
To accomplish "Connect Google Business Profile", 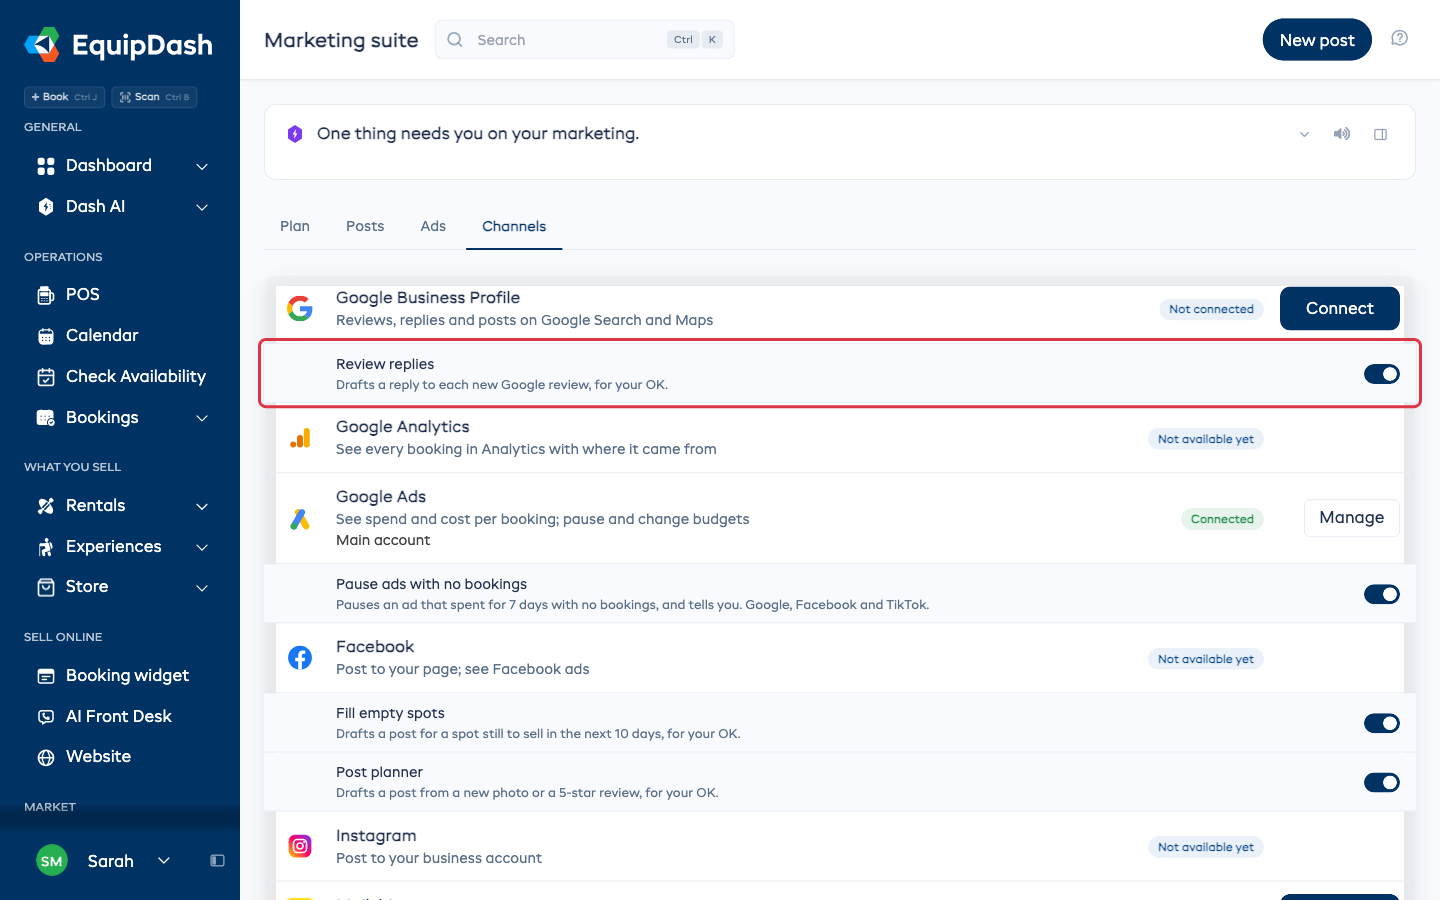I will pyautogui.click(x=1340, y=308).
